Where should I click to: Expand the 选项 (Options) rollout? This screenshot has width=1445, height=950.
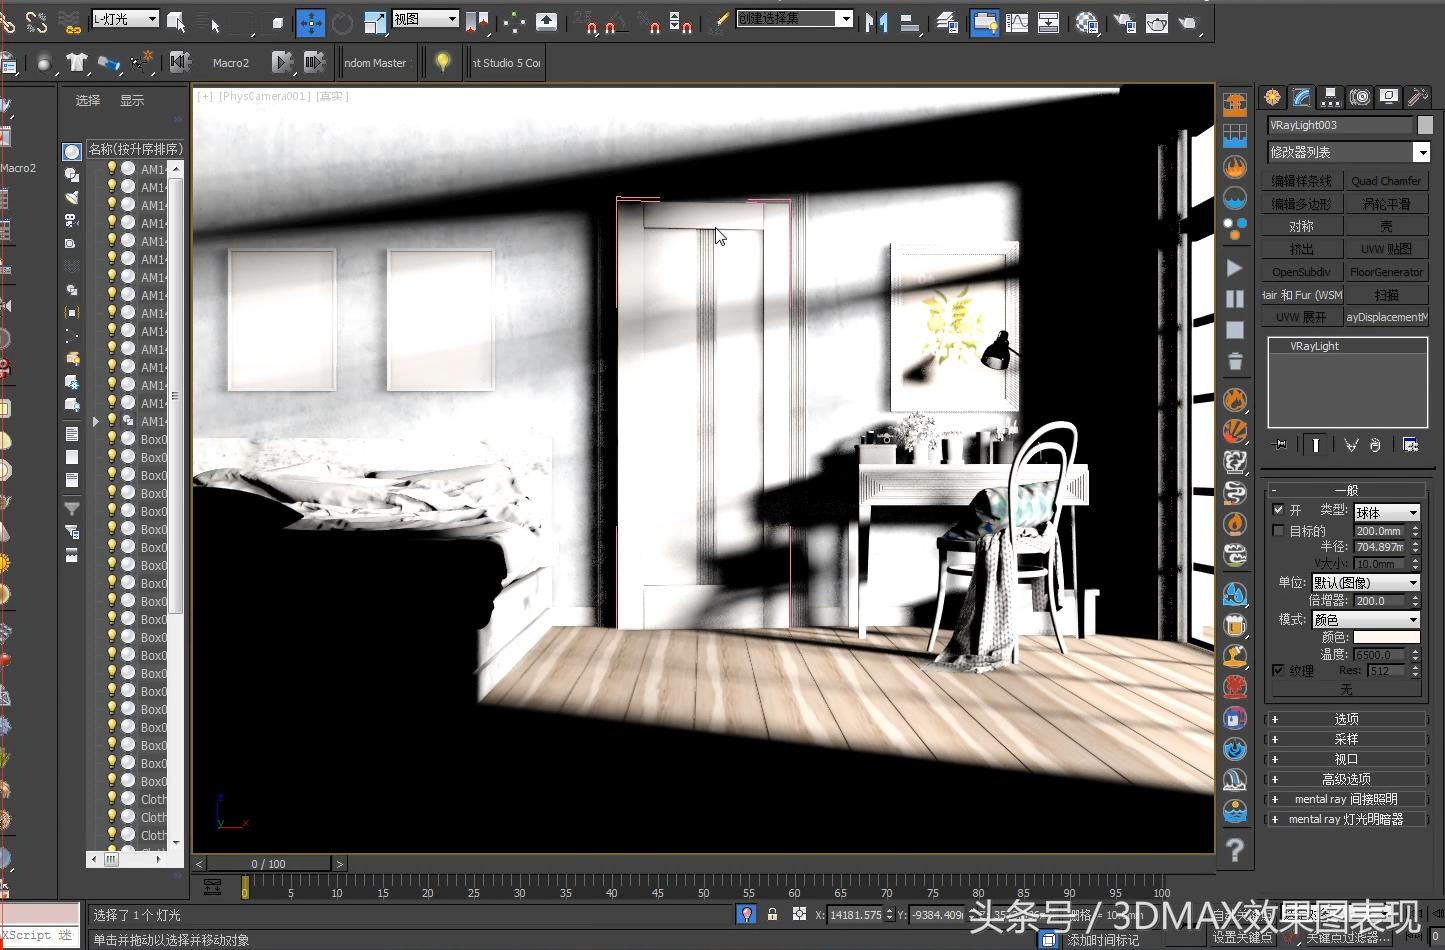pos(1345,719)
